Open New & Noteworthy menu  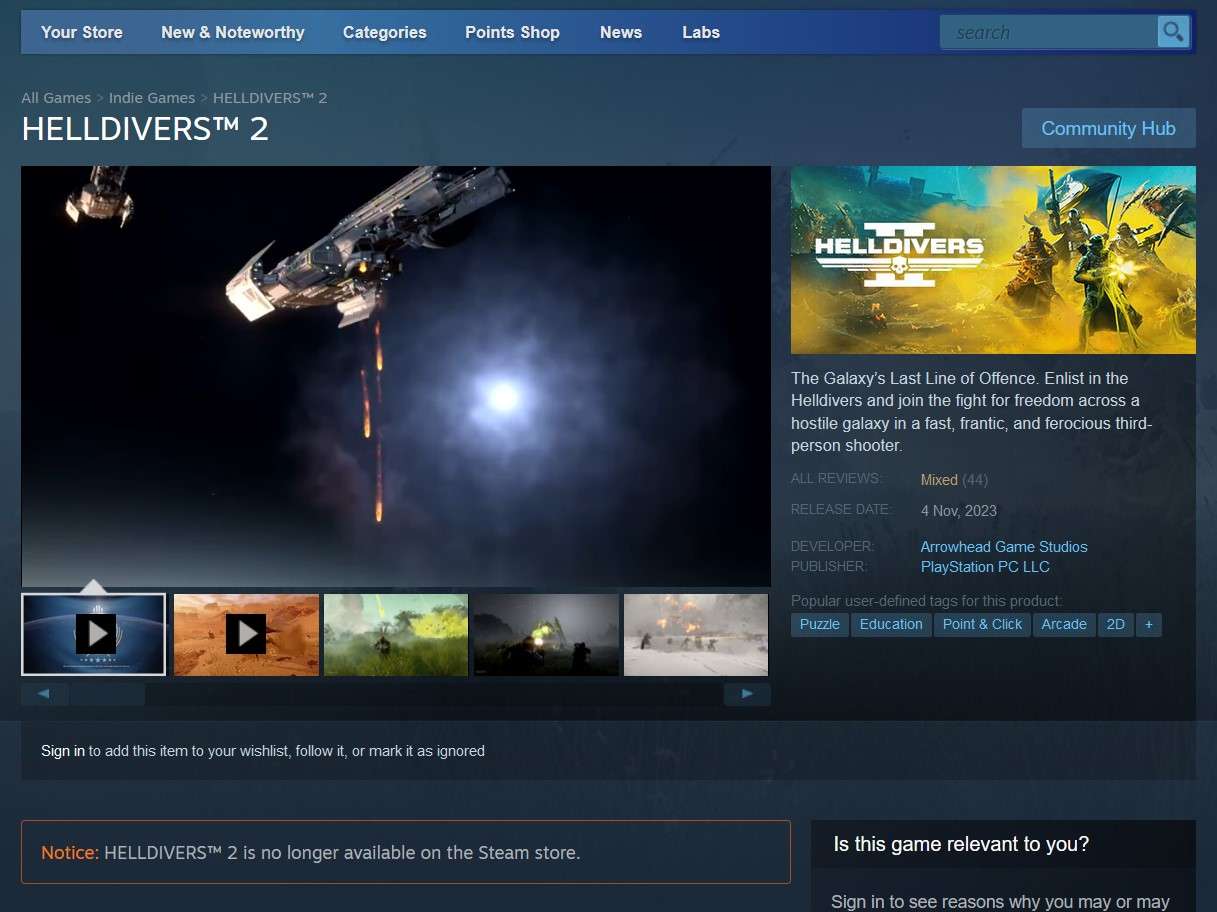coord(233,32)
